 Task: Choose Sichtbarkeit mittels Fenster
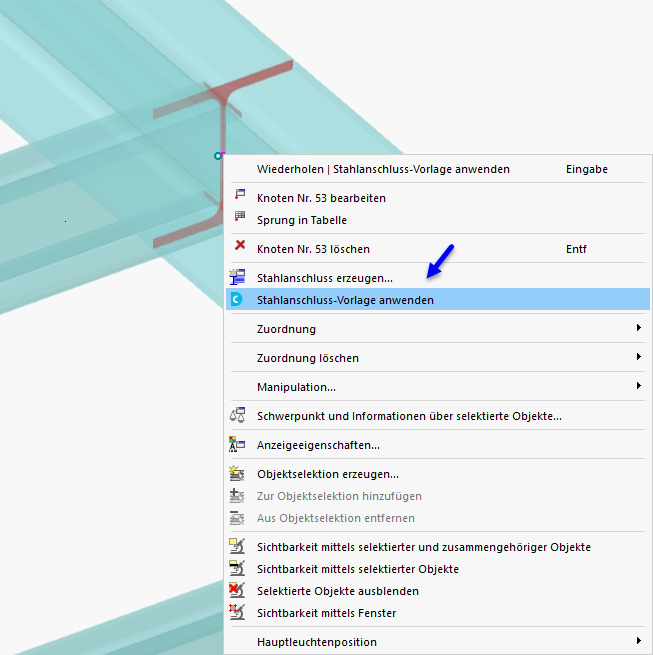(x=438, y=613)
